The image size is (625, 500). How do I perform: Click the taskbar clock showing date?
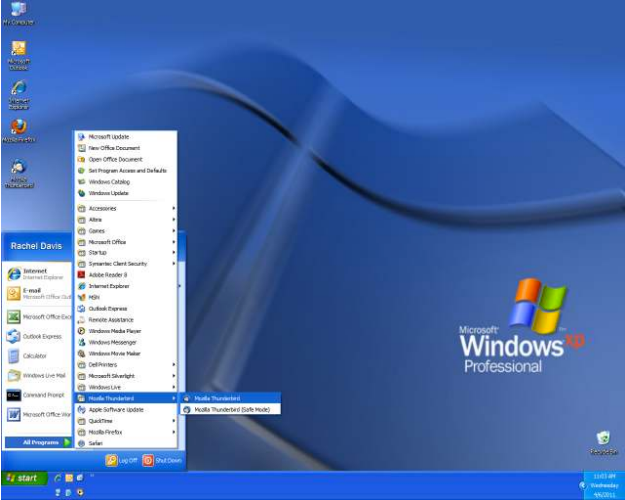[x=604, y=485]
